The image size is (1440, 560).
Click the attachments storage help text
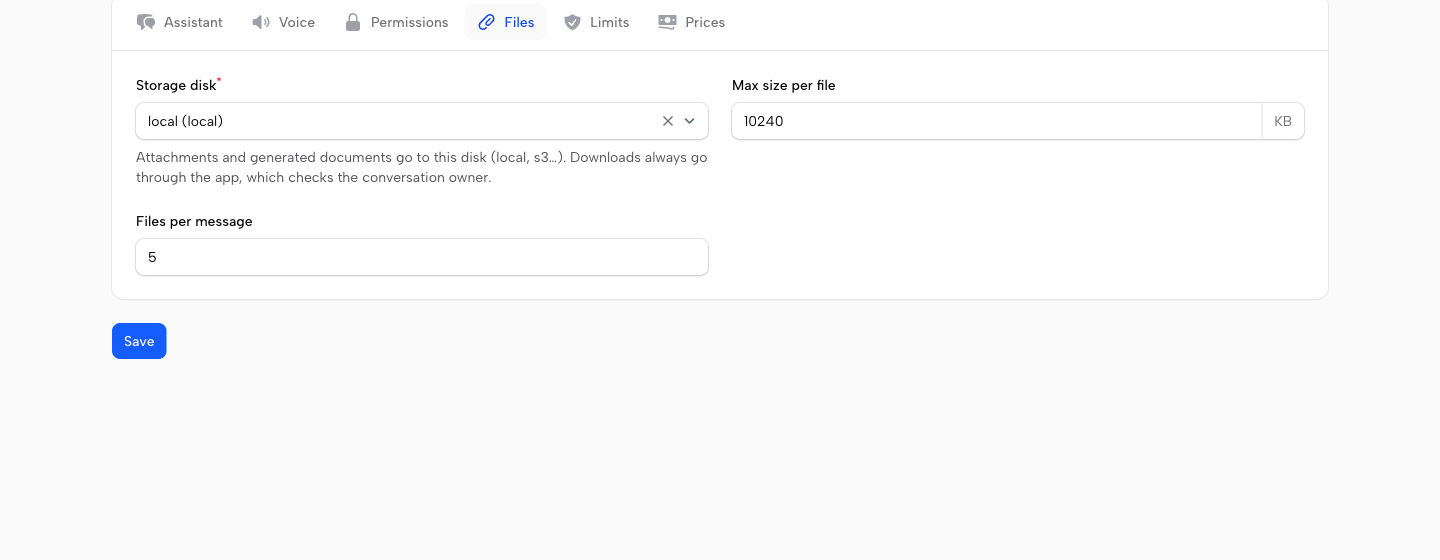pos(422,168)
